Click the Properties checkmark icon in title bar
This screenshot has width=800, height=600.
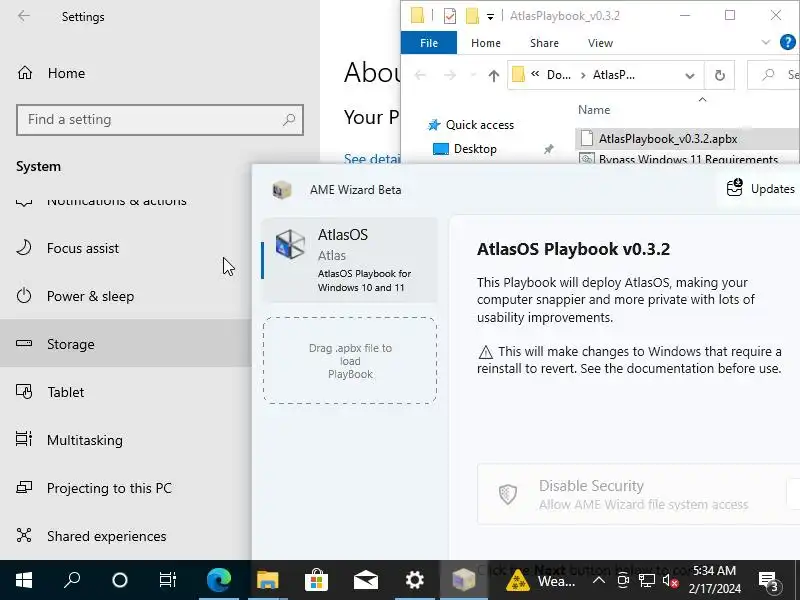tap(450, 16)
